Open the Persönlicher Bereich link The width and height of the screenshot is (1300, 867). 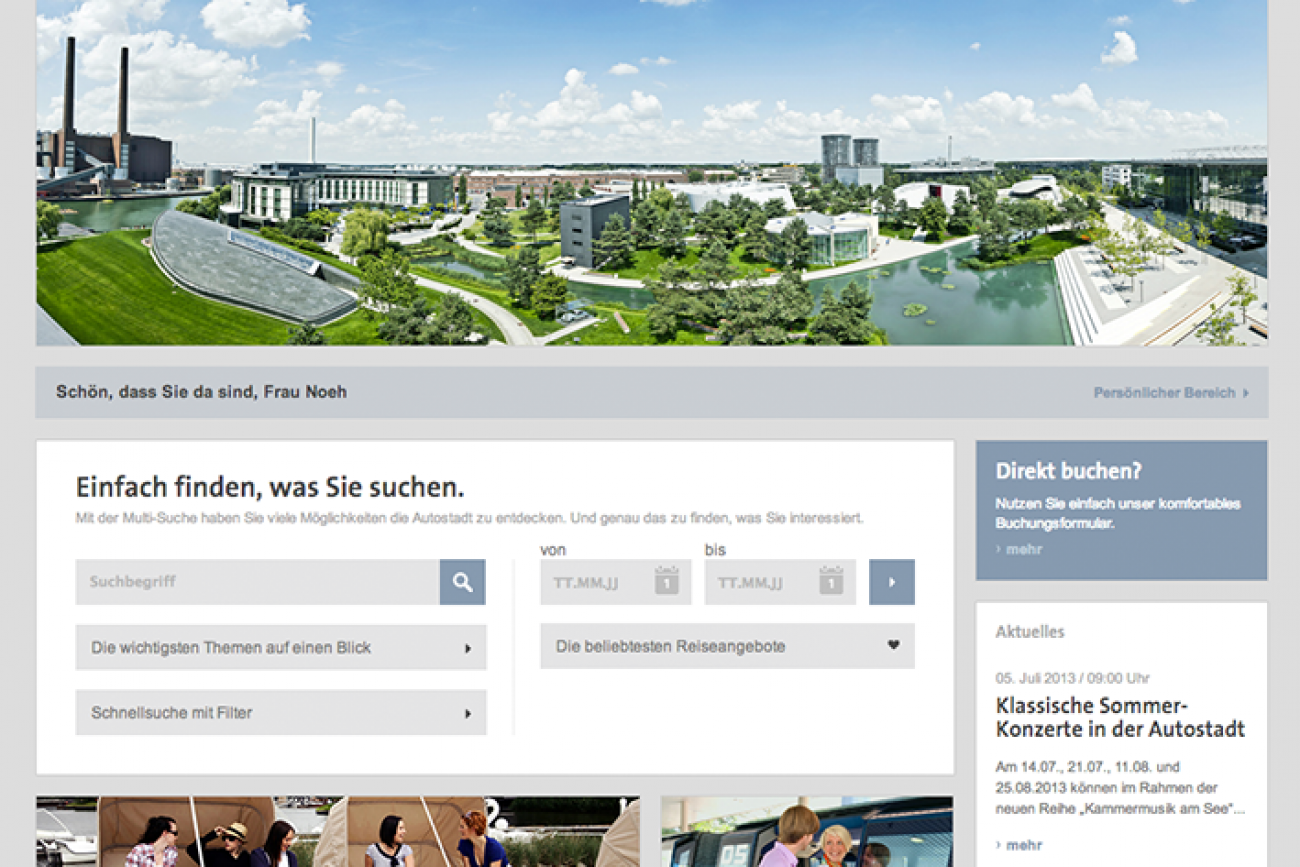[1164, 393]
